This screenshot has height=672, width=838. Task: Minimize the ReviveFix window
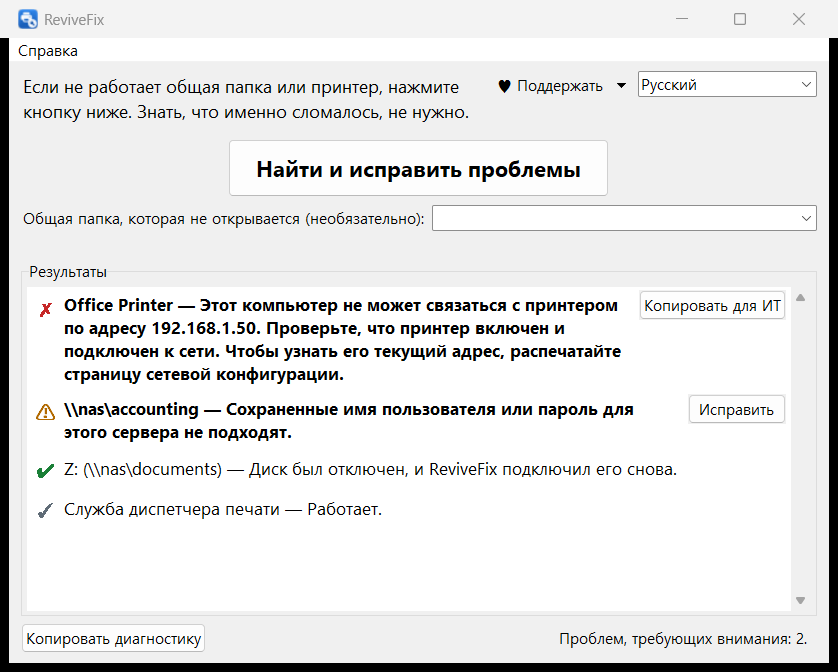(x=682, y=19)
